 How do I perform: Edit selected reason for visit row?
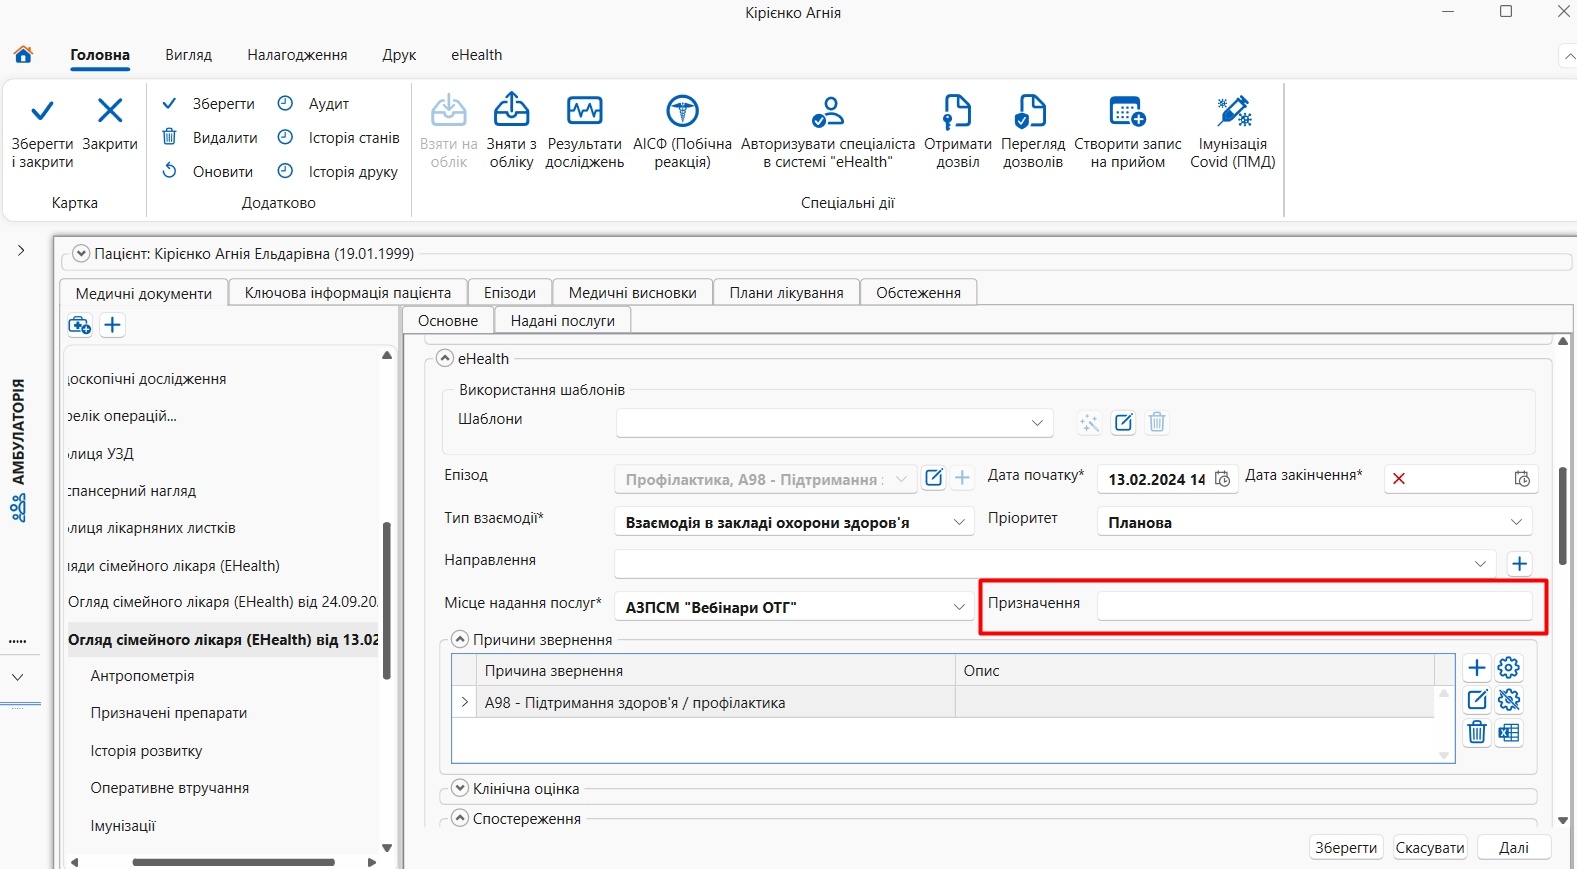click(x=1477, y=700)
